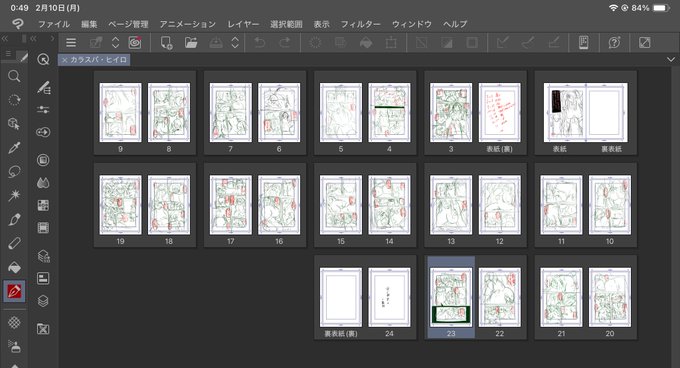Viewport: 680px width, 368px height.
Task: Open the ウィンドウ menu
Action: coord(412,24)
